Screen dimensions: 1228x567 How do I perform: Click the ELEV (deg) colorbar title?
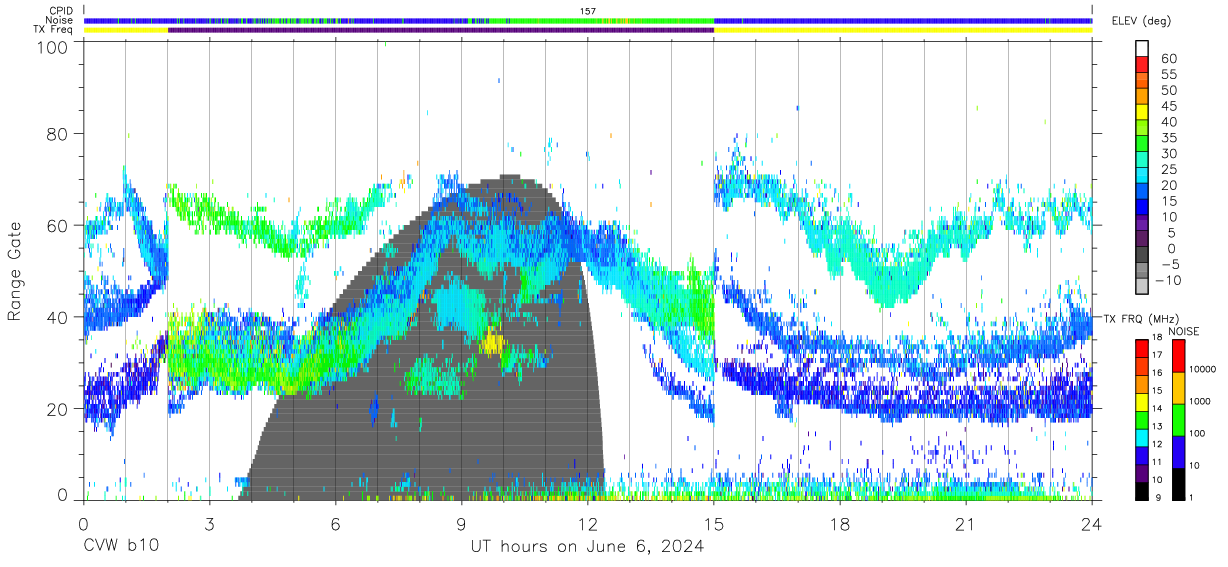point(1144,21)
